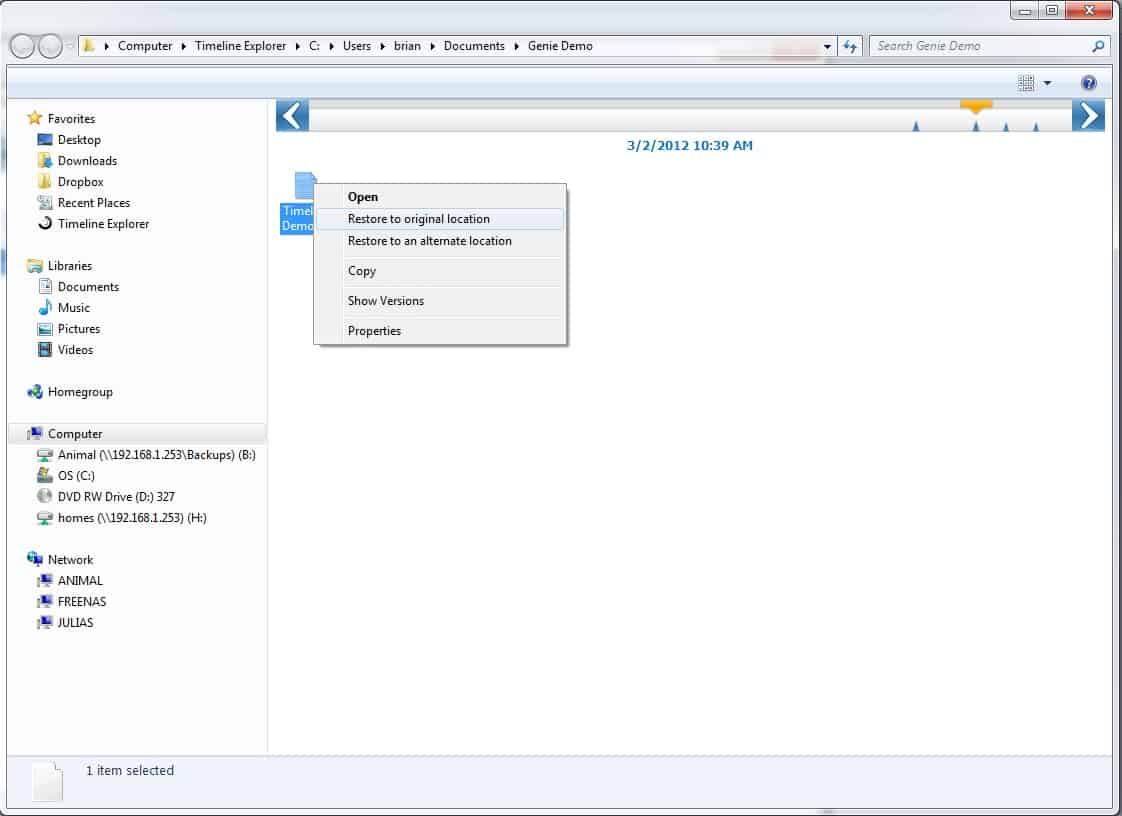Screen dimensions: 1122x816
Task: Navigate to Users in breadcrumb
Action: (x=356, y=46)
